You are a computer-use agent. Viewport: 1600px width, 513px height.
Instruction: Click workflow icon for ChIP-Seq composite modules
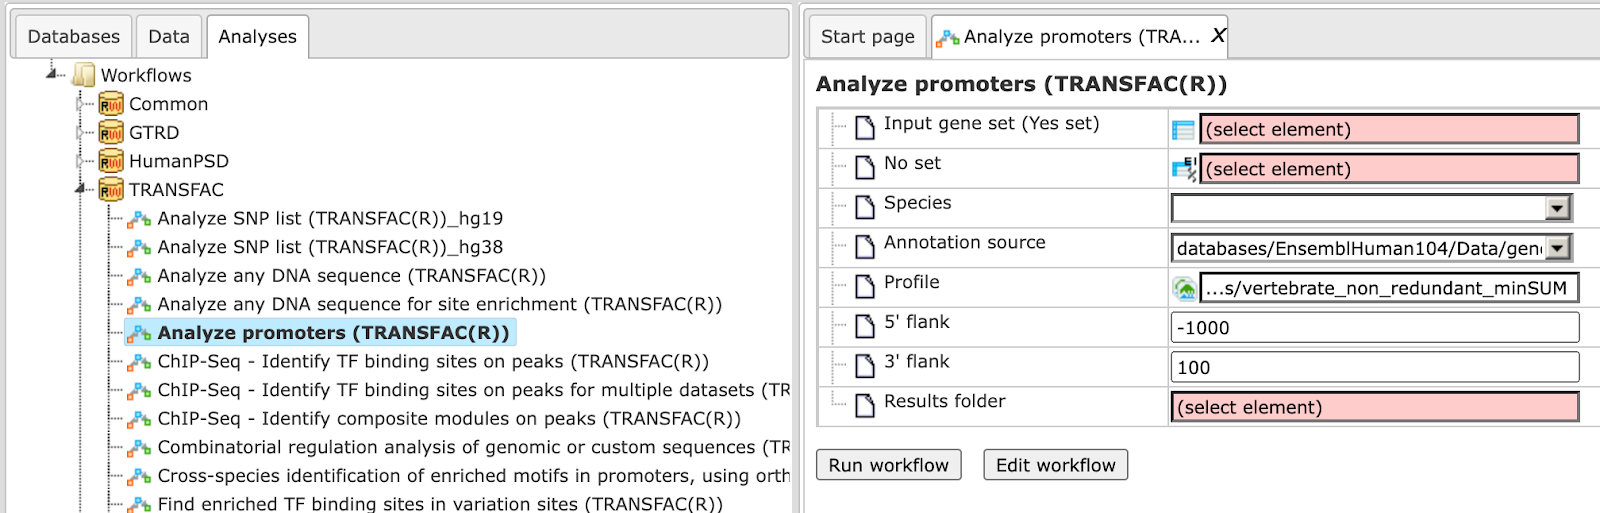[x=140, y=419]
